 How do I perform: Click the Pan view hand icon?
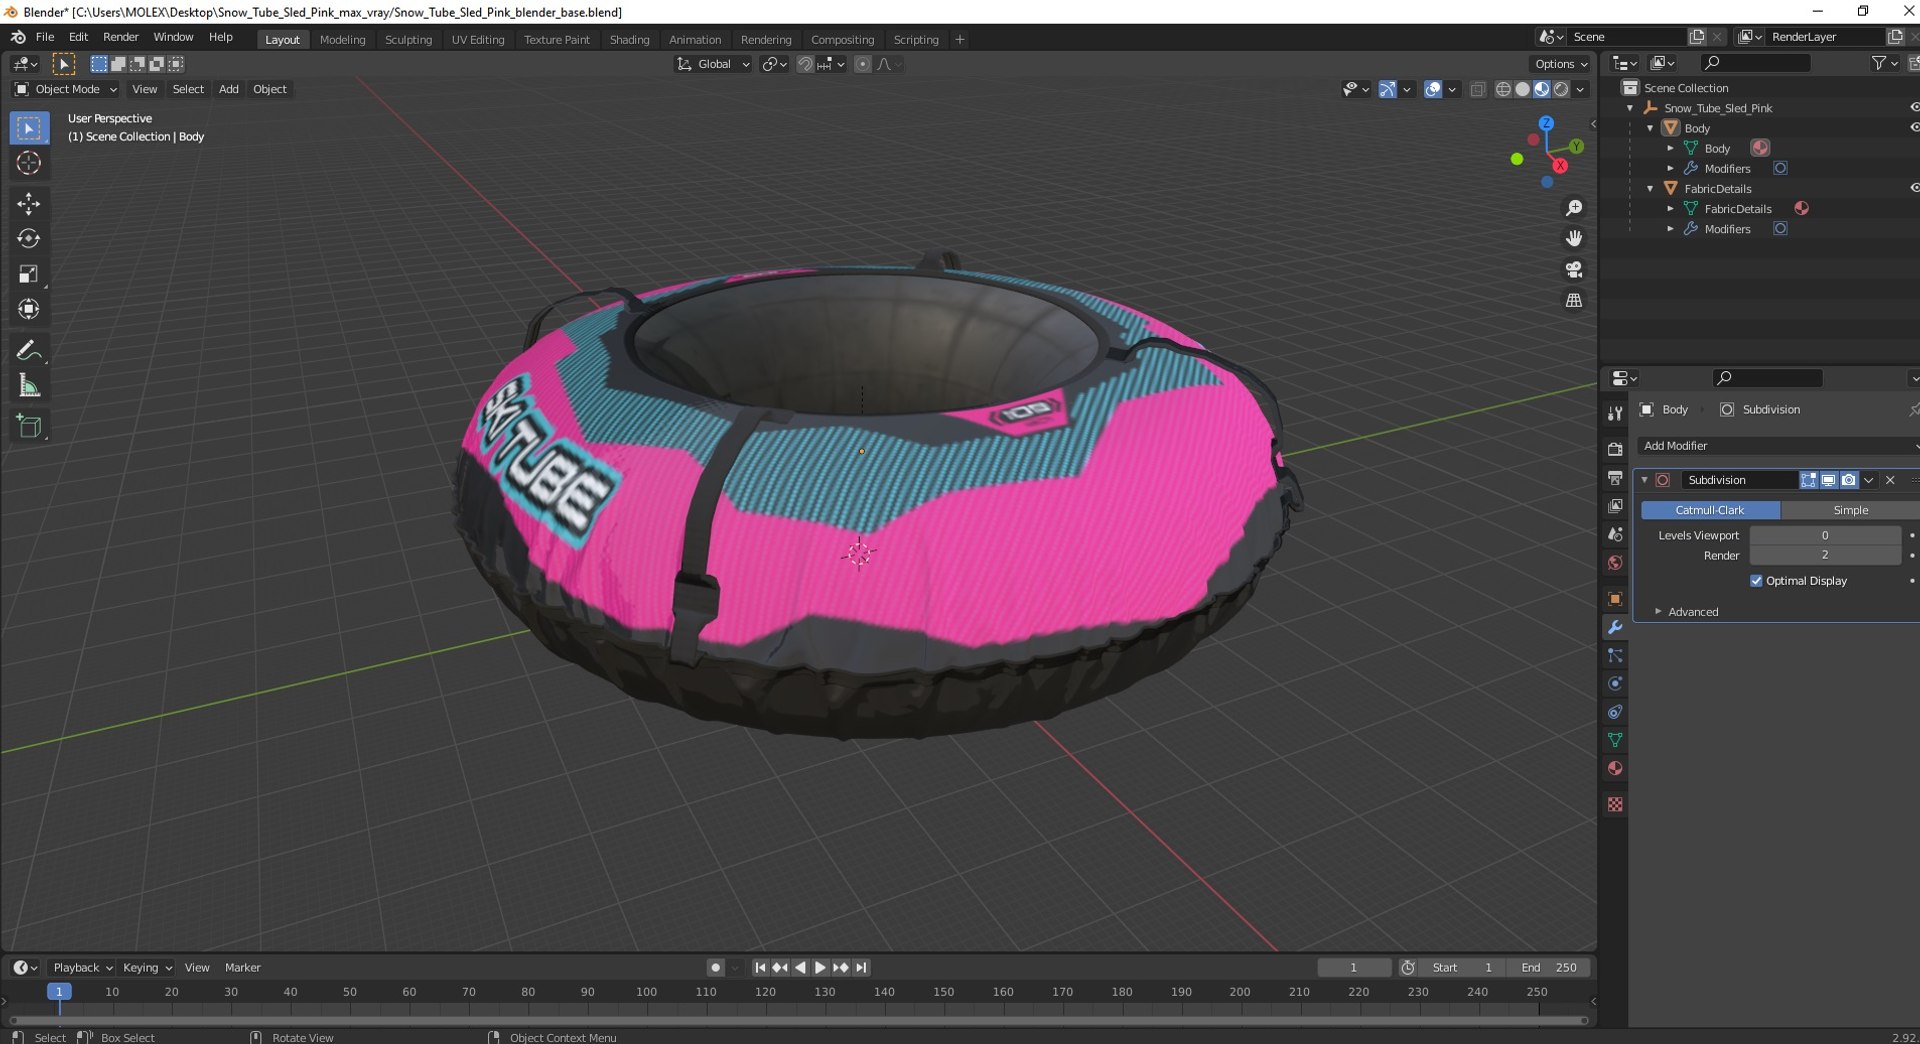(x=1574, y=239)
